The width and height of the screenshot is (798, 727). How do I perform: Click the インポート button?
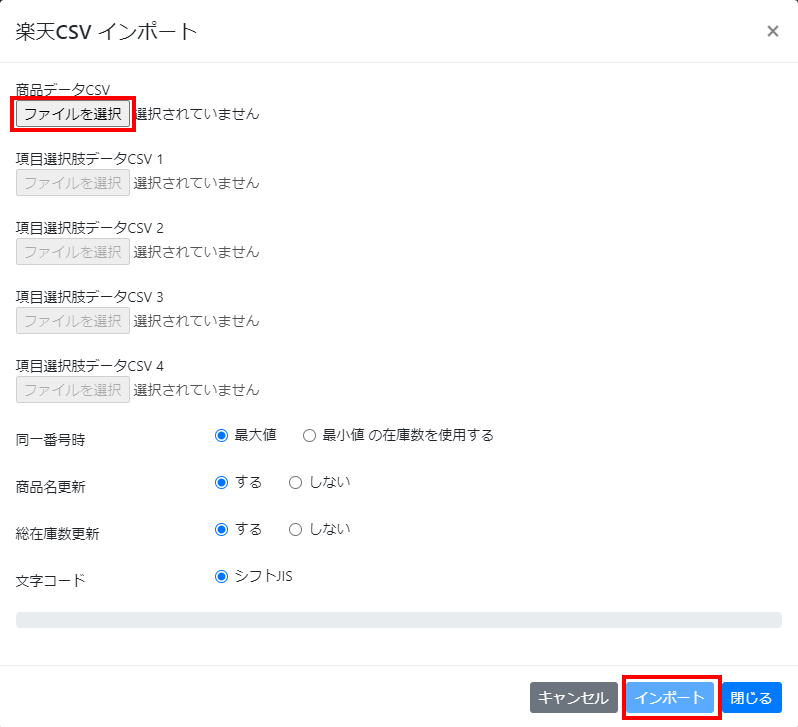point(670,697)
